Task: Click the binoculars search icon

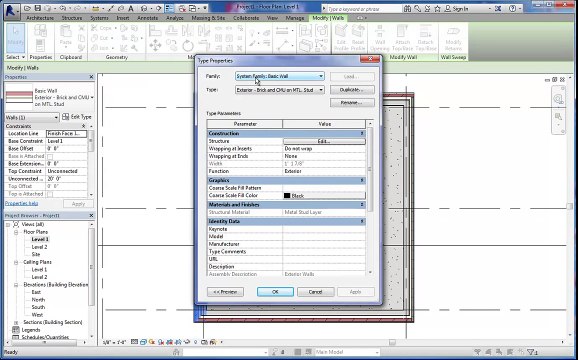Action: tap(407, 8)
